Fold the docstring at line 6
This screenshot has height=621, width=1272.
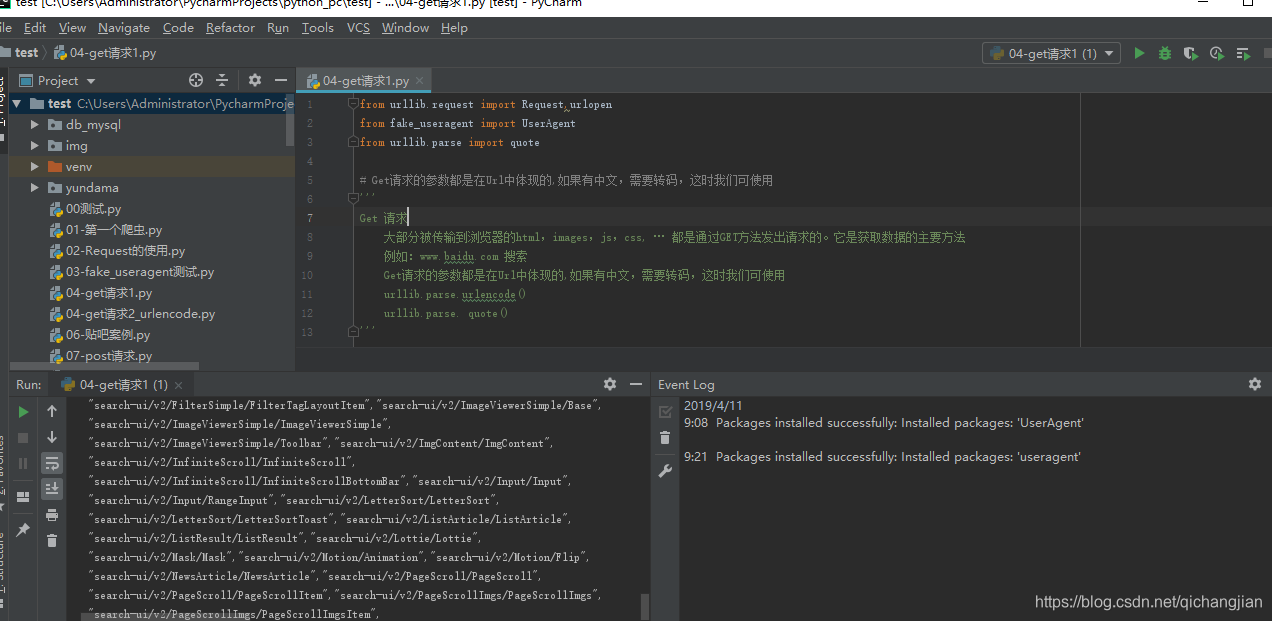353,199
